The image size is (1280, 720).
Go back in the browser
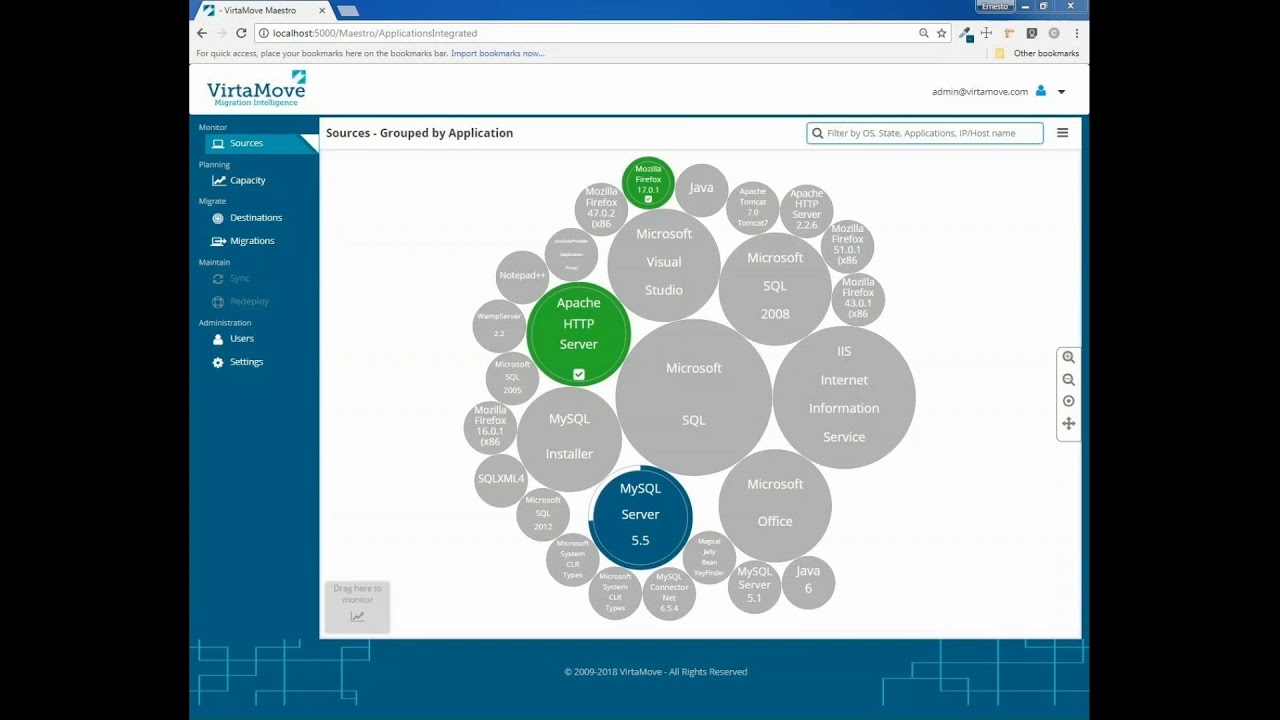(x=202, y=33)
